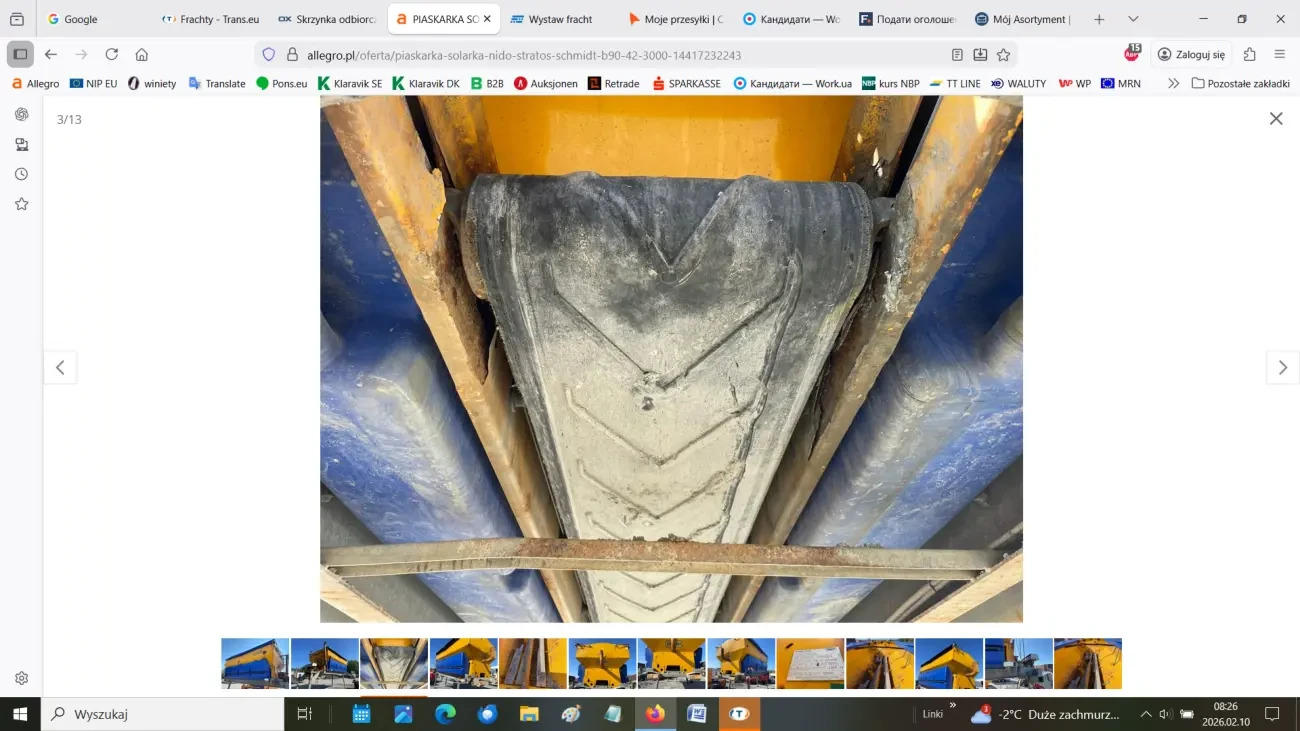The width and height of the screenshot is (1300, 731).
Task: Click the Zaloguj się account button
Action: point(1190,55)
